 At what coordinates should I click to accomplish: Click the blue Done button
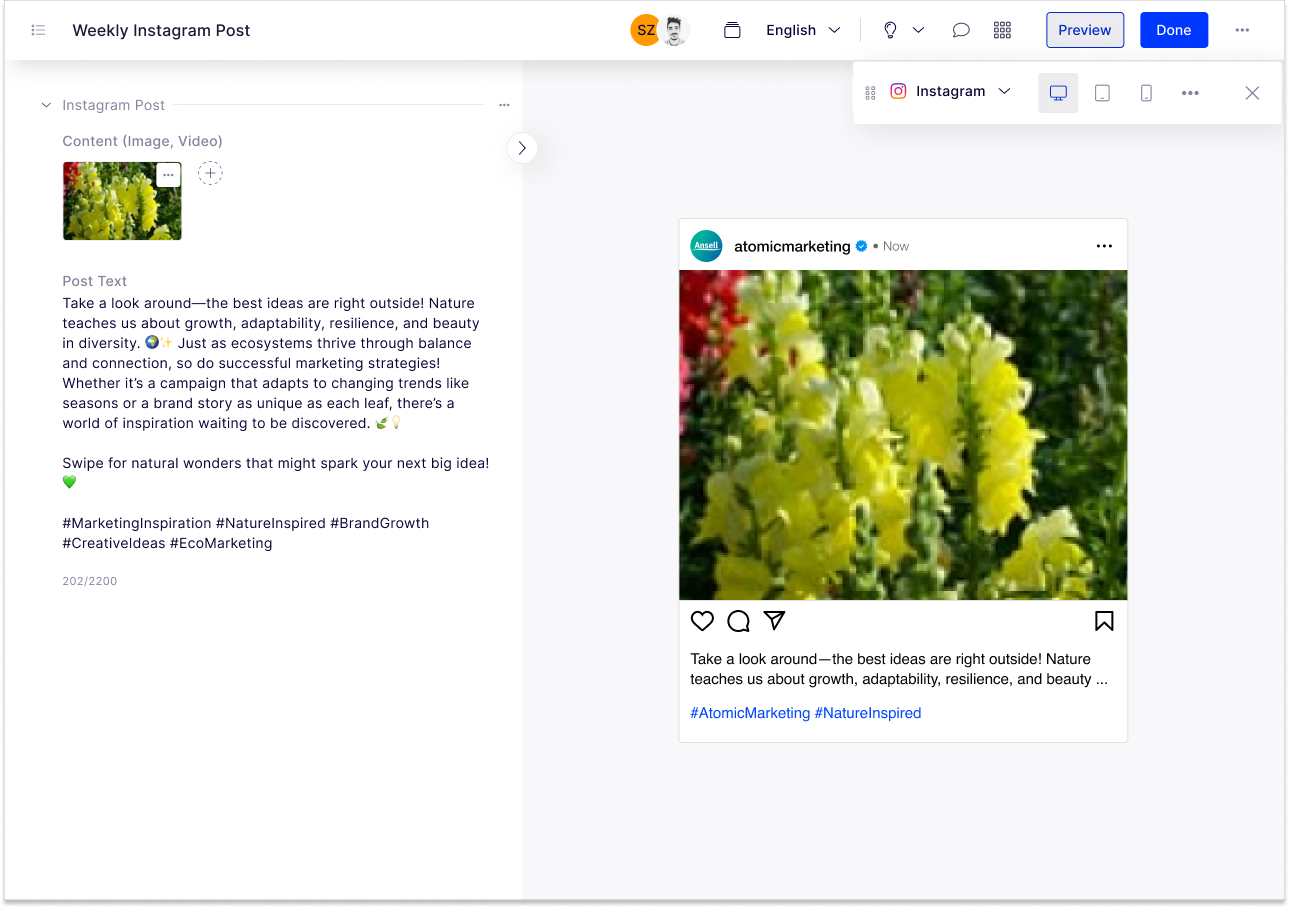pos(1174,30)
